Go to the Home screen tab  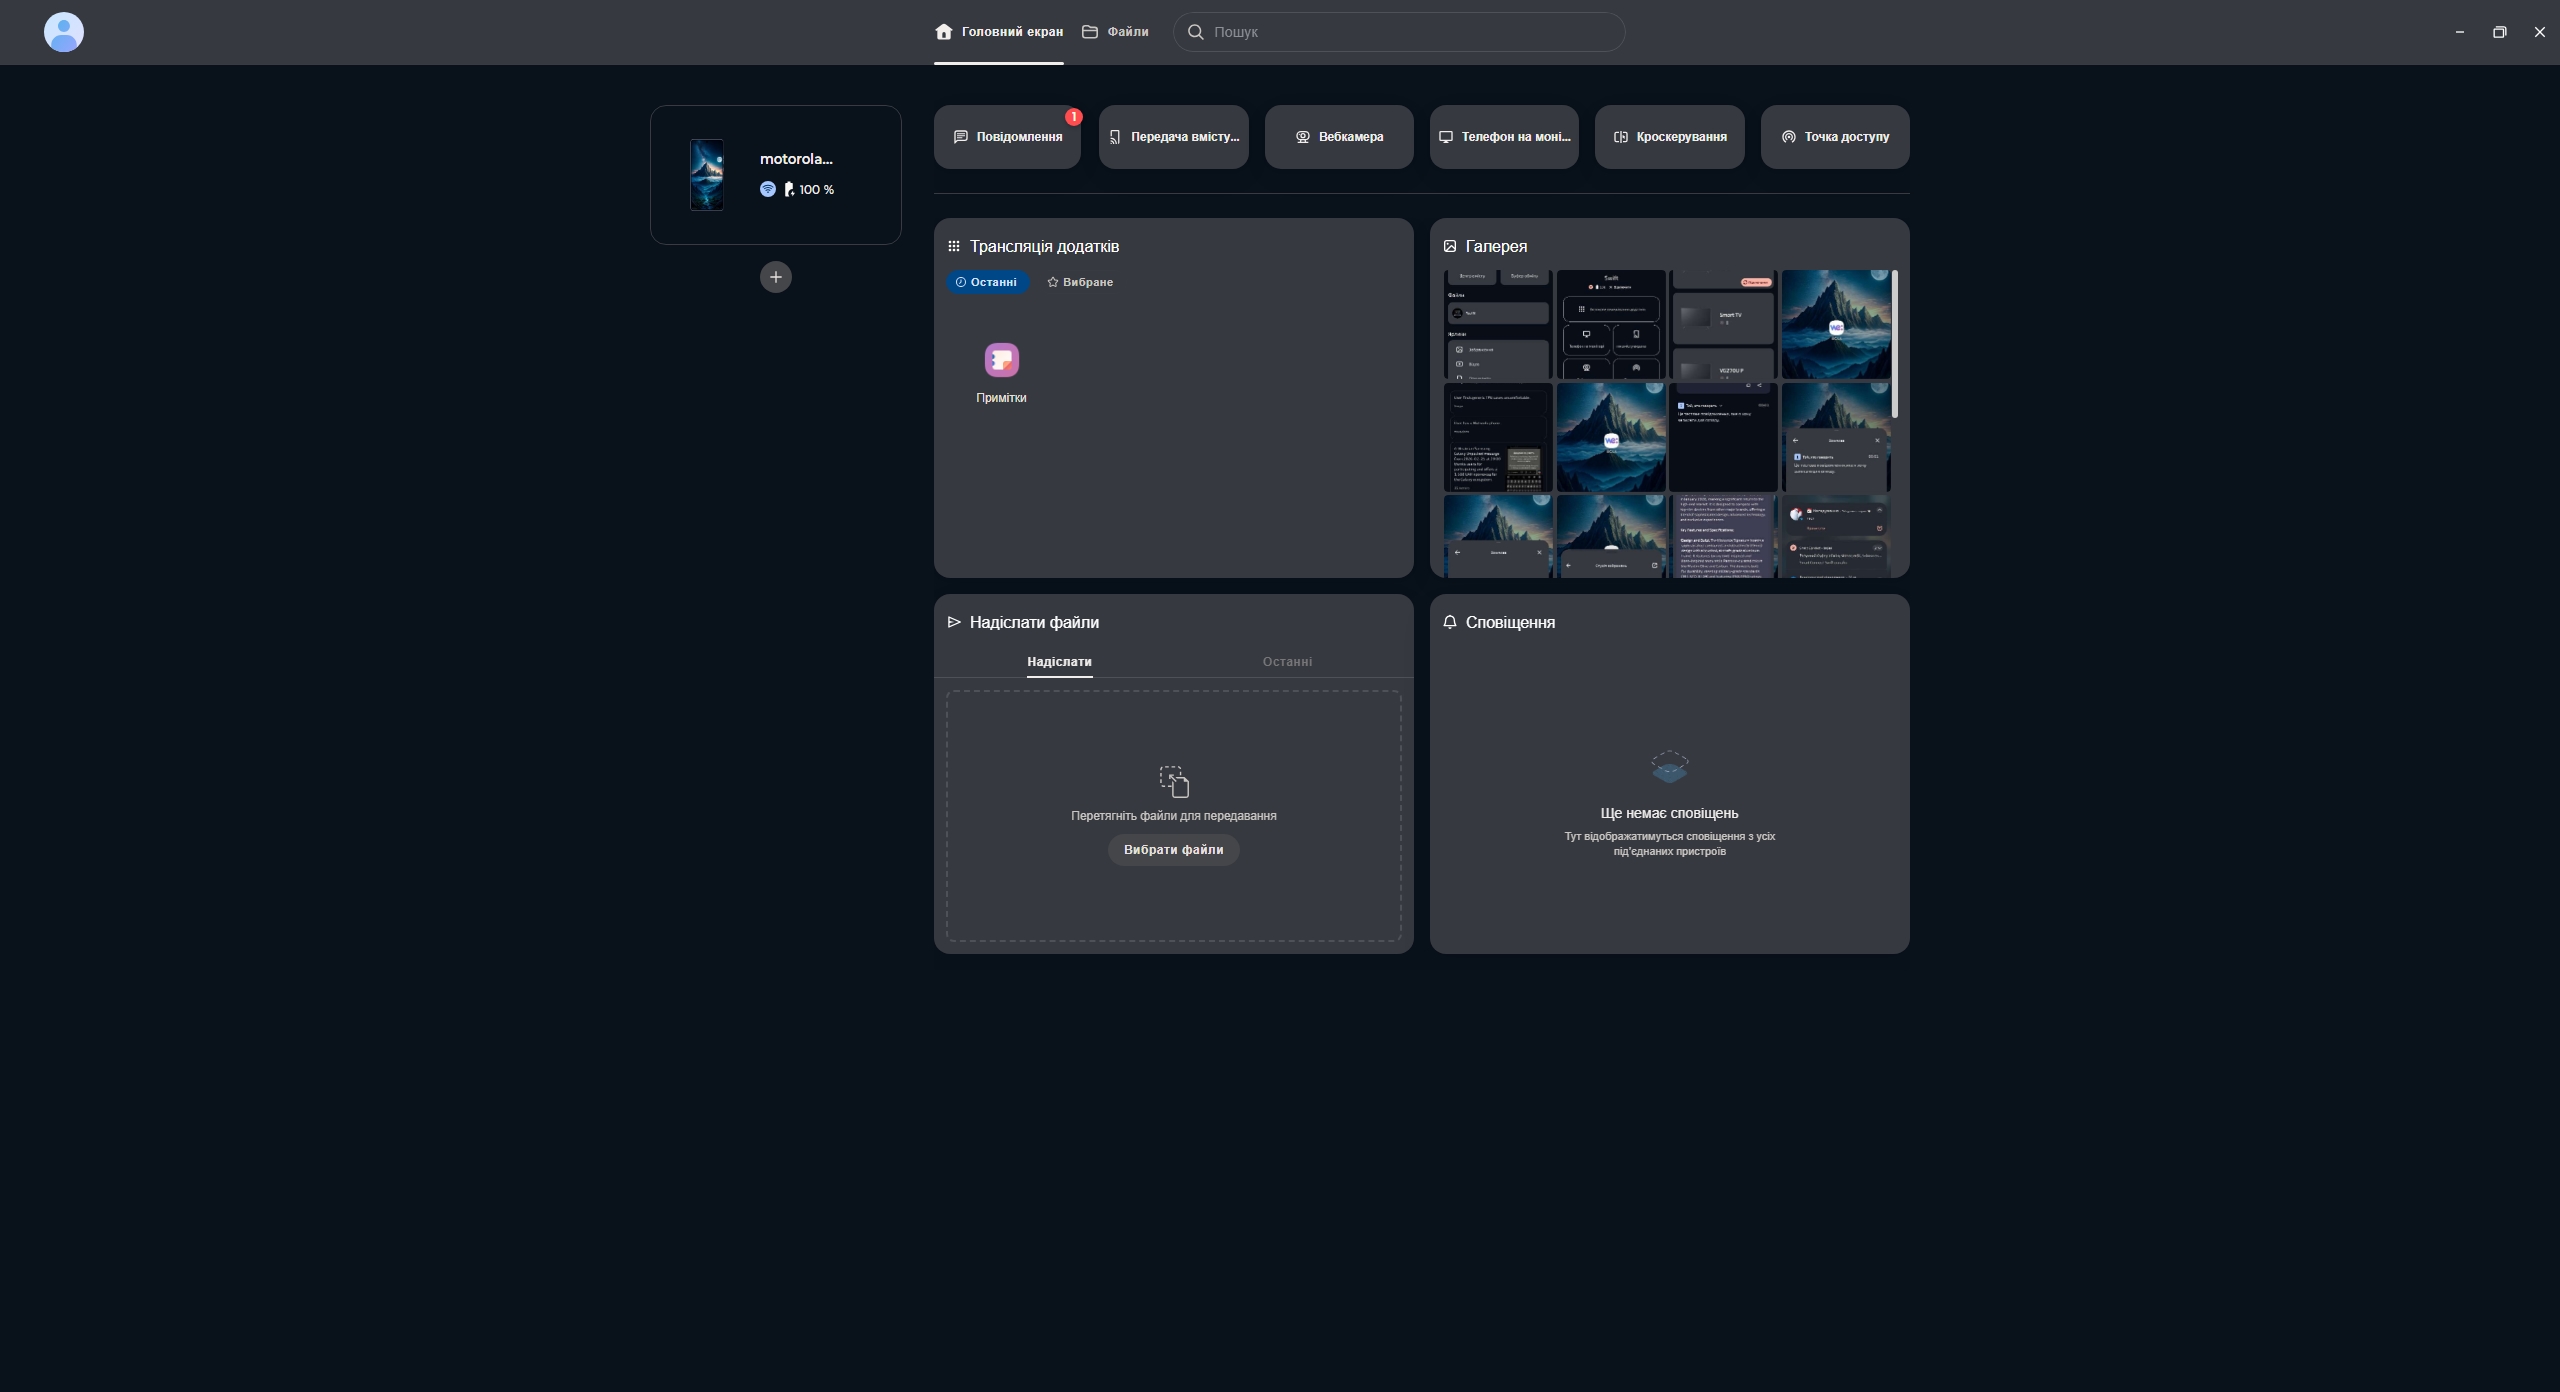coord(998,32)
